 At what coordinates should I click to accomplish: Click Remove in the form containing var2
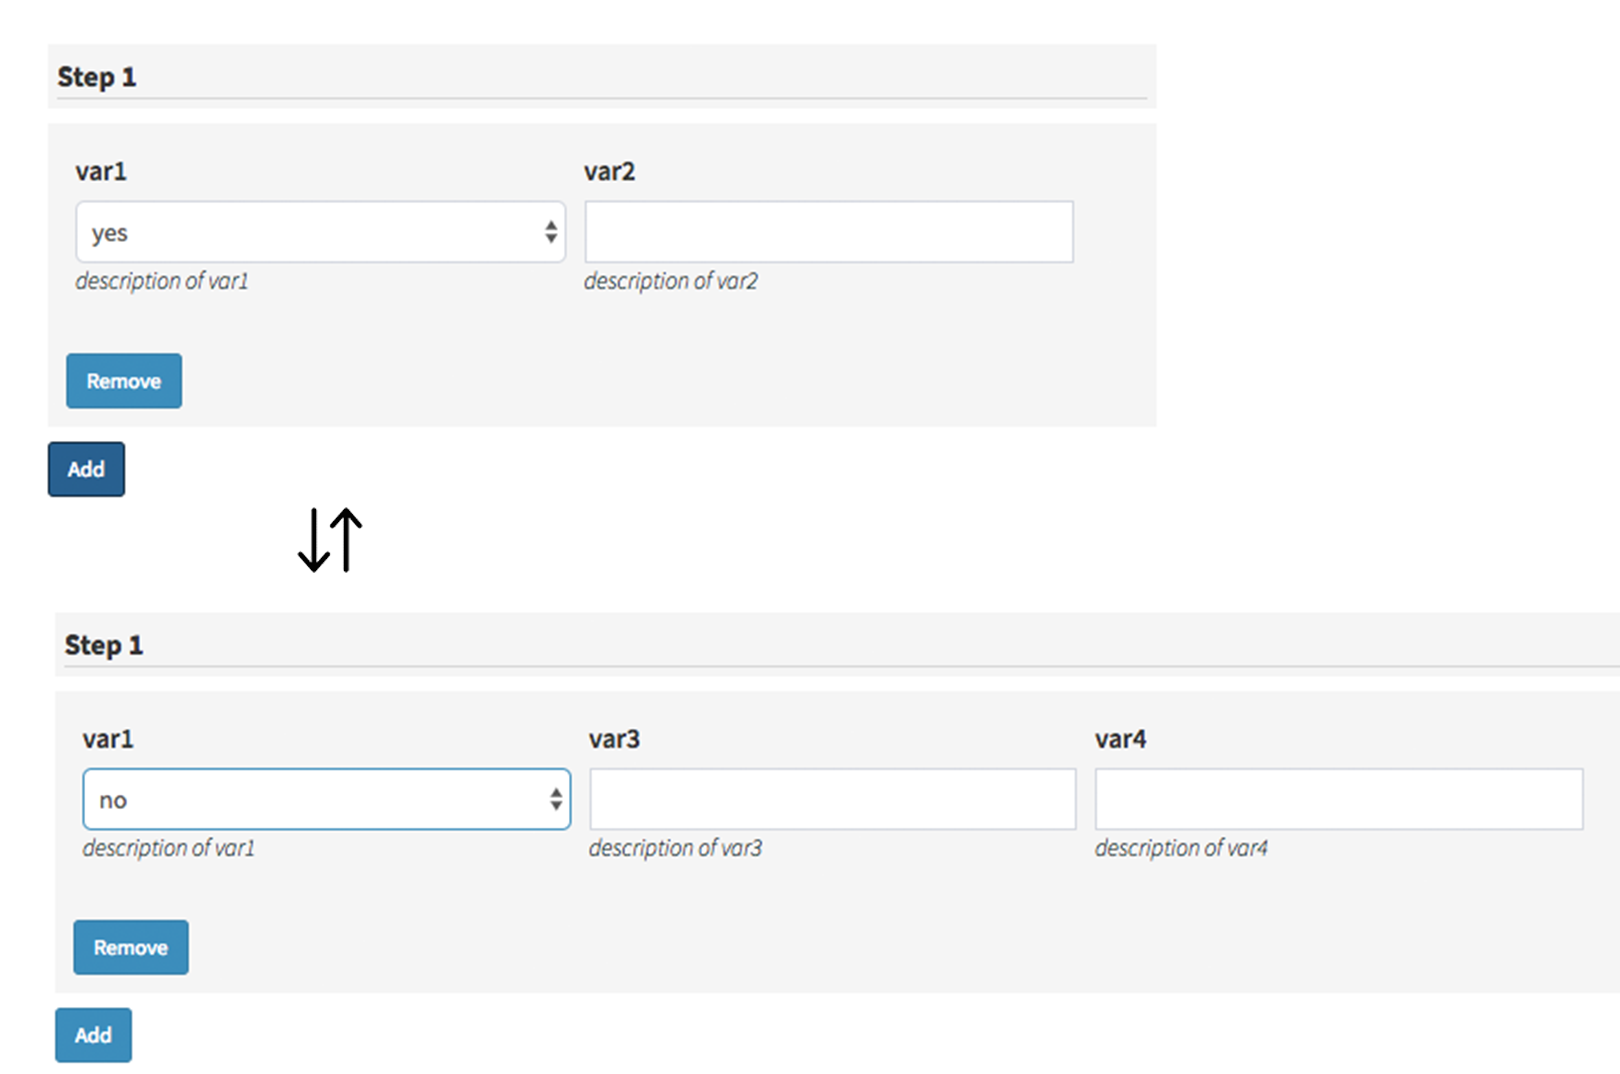coord(124,381)
